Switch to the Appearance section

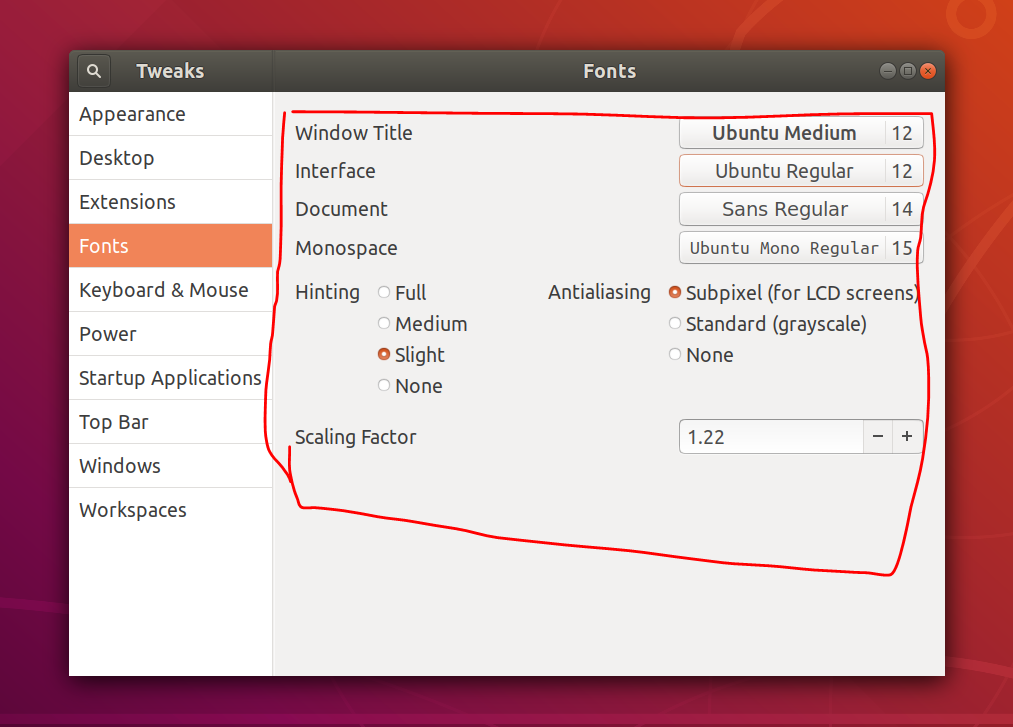click(x=132, y=114)
